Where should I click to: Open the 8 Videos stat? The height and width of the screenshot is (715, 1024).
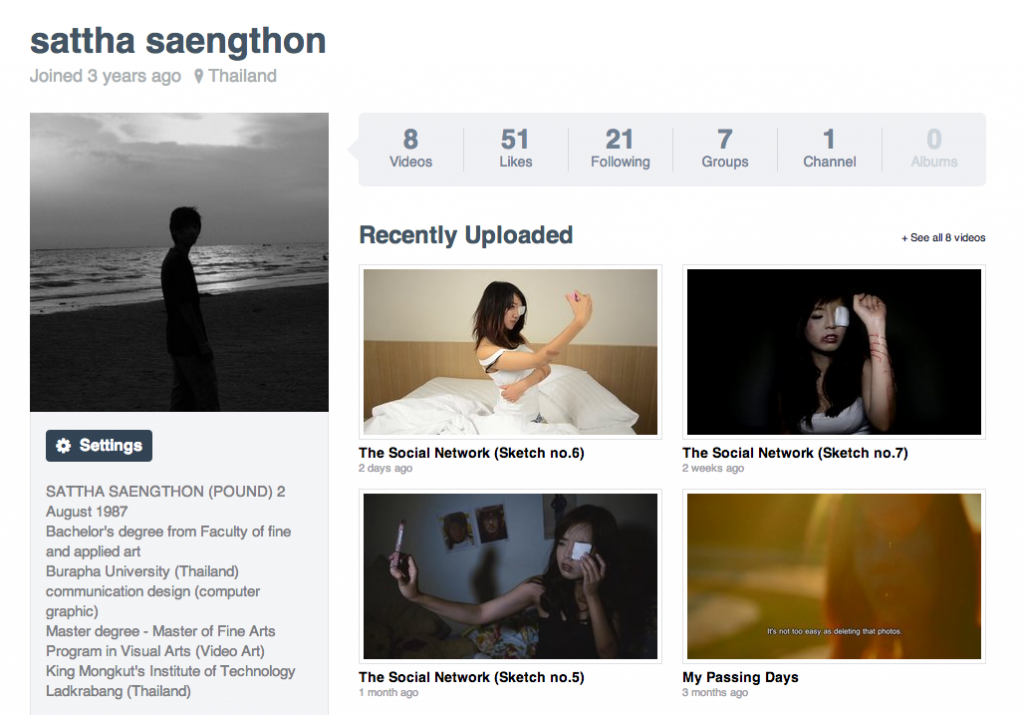pos(411,149)
